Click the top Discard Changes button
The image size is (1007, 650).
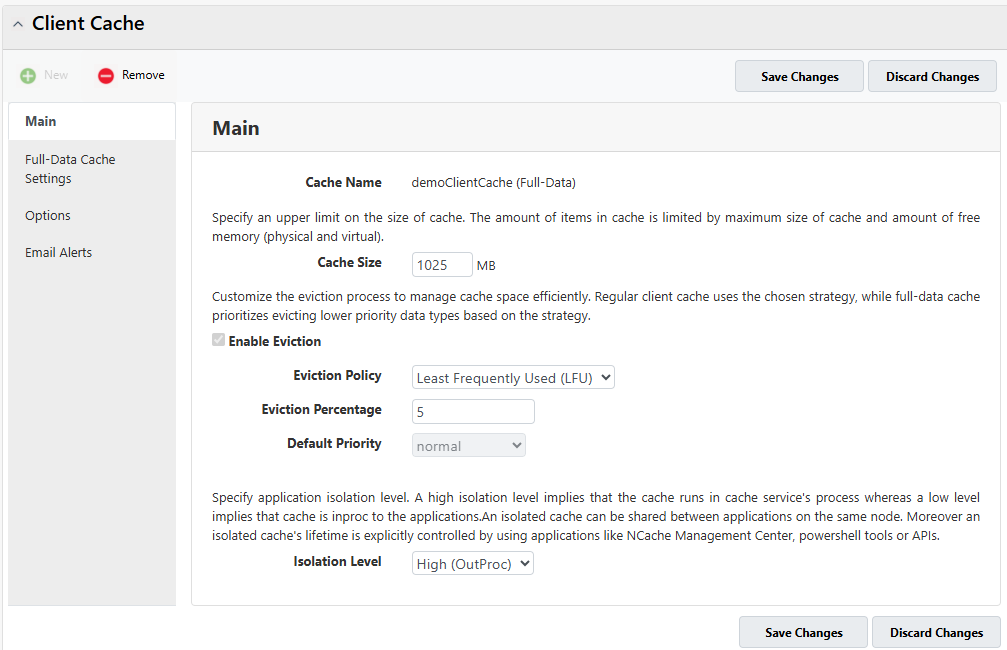[933, 76]
